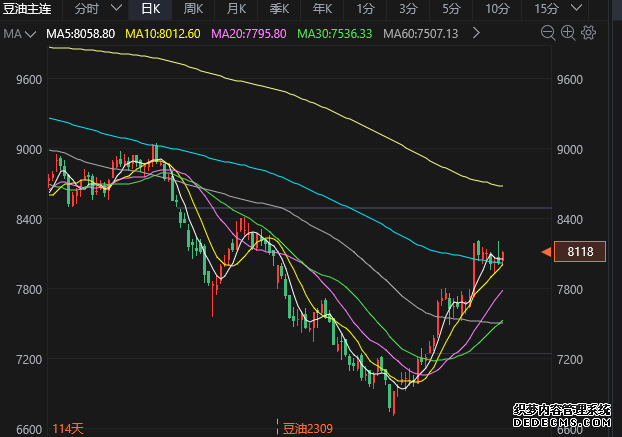Image resolution: width=622 pixels, height=437 pixels.
Task: Switch to 15分 interval tab
Action: [546, 8]
